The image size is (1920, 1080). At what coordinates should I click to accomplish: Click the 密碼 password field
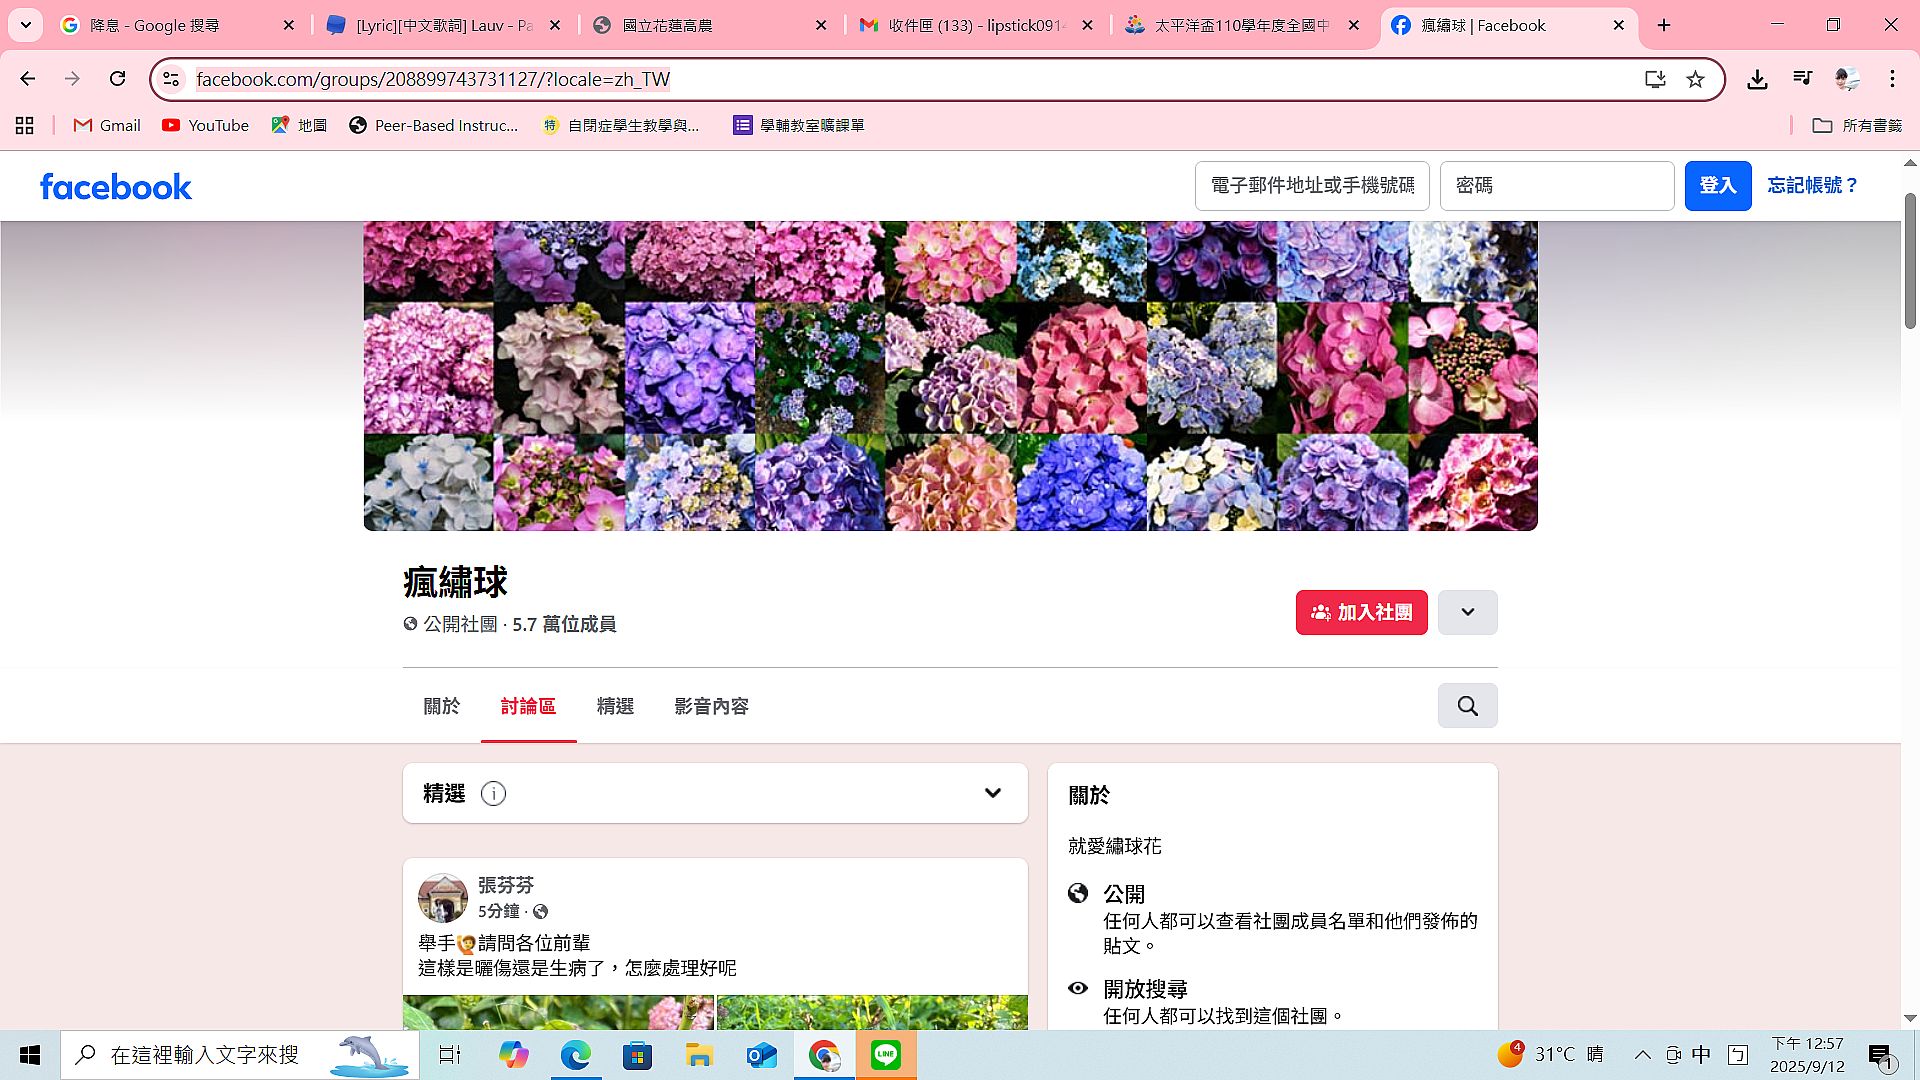(x=1556, y=186)
